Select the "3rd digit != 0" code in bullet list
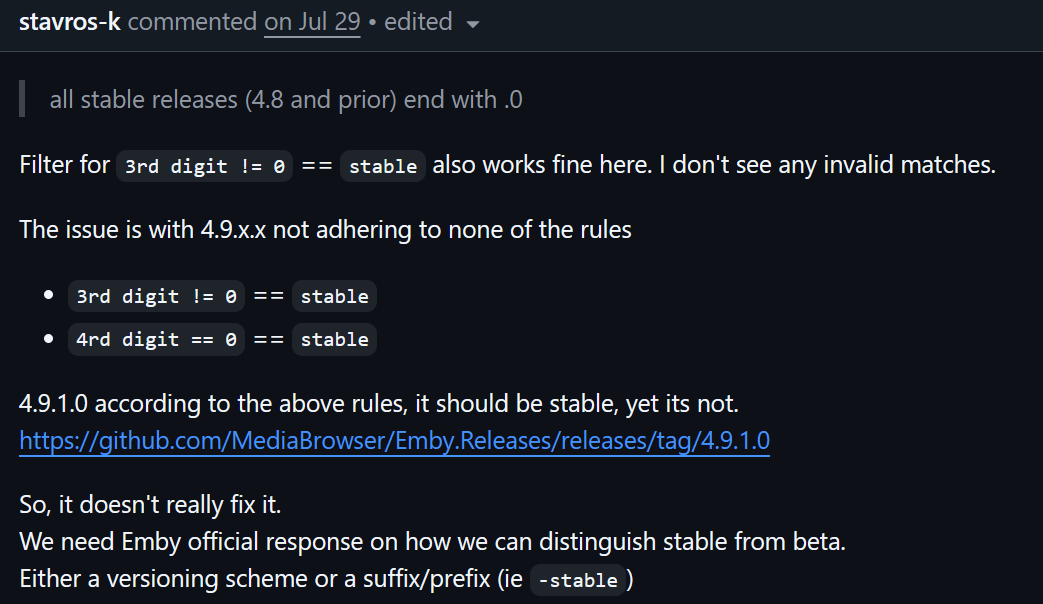The width and height of the screenshot is (1043, 604). point(156,297)
